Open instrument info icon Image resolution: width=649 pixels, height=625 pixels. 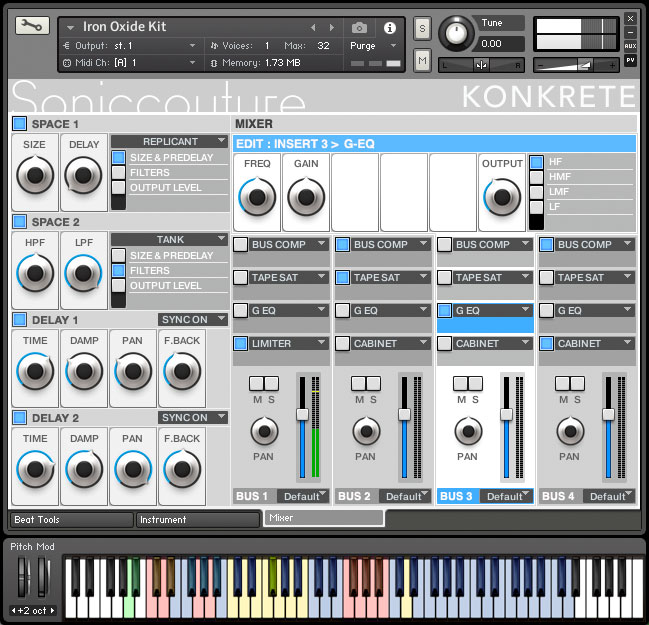pos(389,28)
